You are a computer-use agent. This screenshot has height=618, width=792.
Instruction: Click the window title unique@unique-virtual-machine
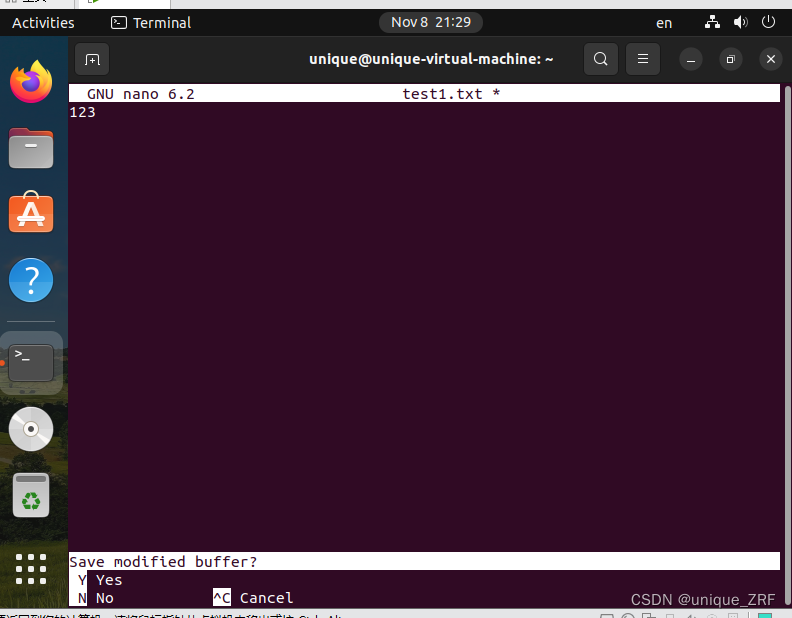point(431,59)
